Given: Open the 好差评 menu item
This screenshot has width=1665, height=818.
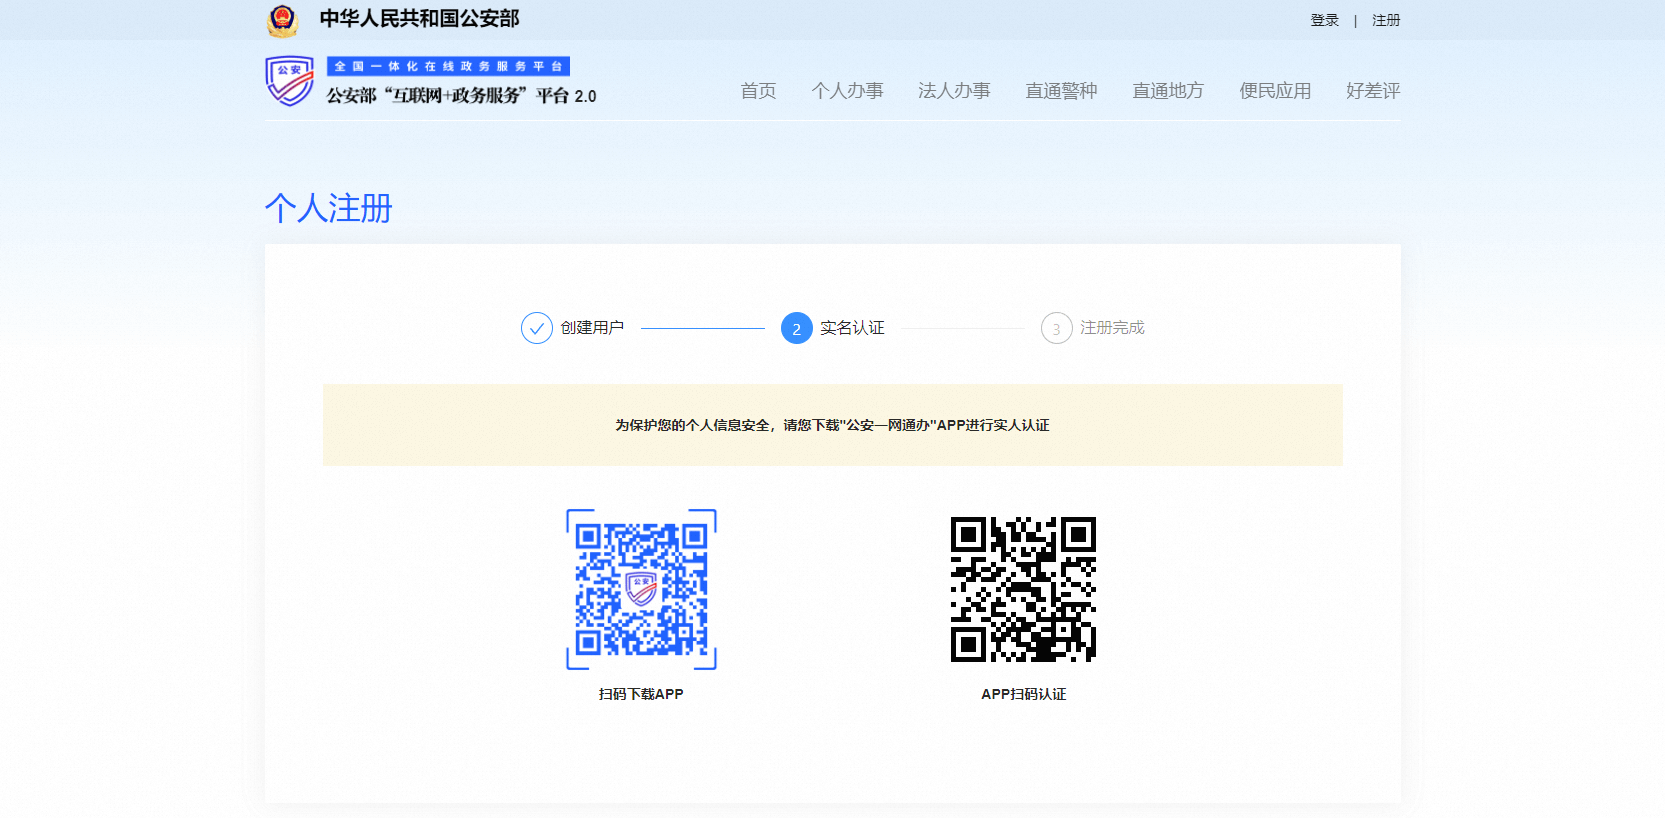Looking at the screenshot, I should [1373, 91].
